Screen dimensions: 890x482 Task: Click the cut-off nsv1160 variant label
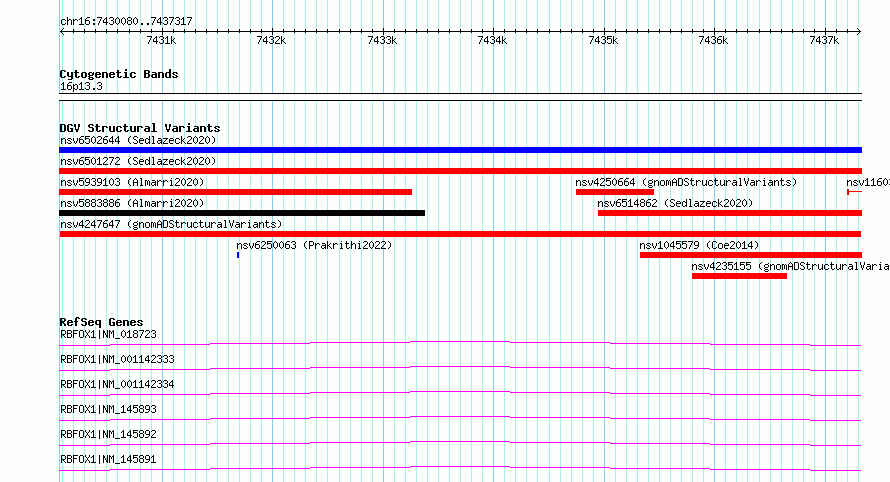pos(868,182)
